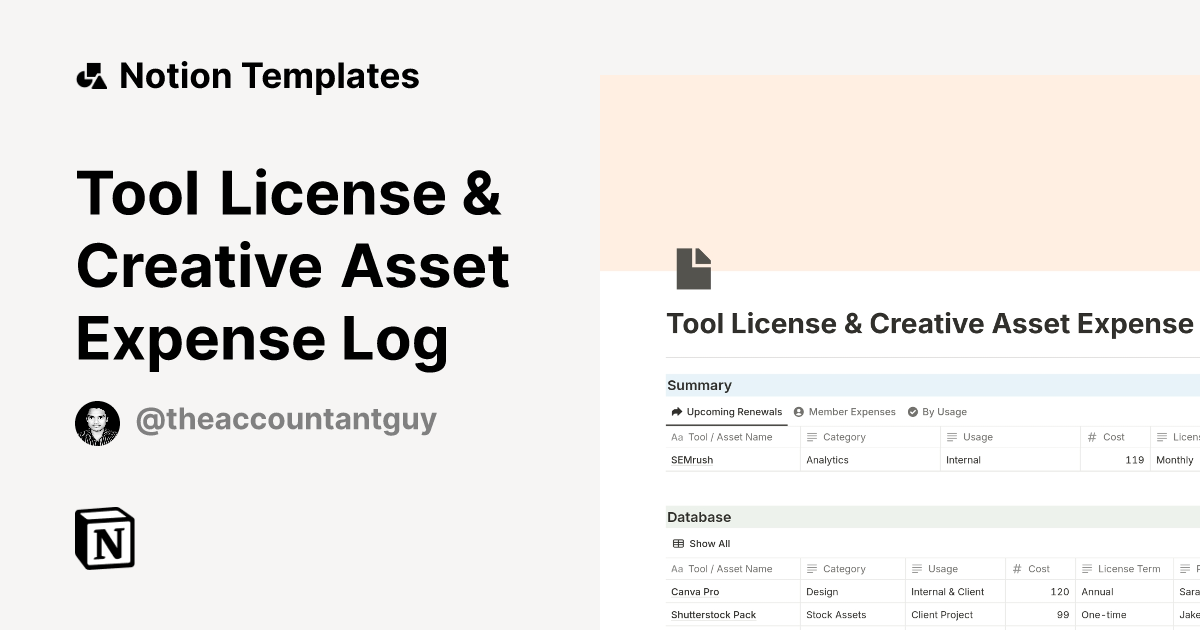Switch to the Member Expenses view
The height and width of the screenshot is (630, 1200).
[x=852, y=411]
